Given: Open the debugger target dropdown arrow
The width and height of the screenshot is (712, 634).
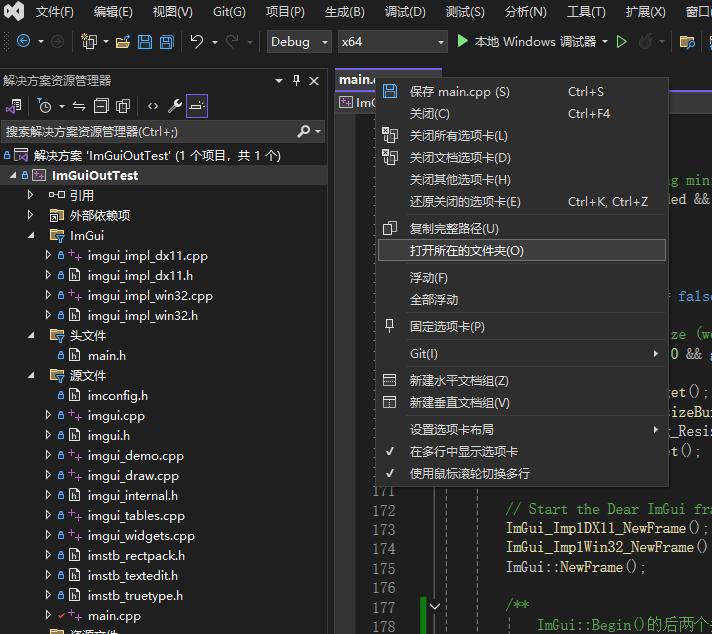Looking at the screenshot, I should [x=605, y=42].
